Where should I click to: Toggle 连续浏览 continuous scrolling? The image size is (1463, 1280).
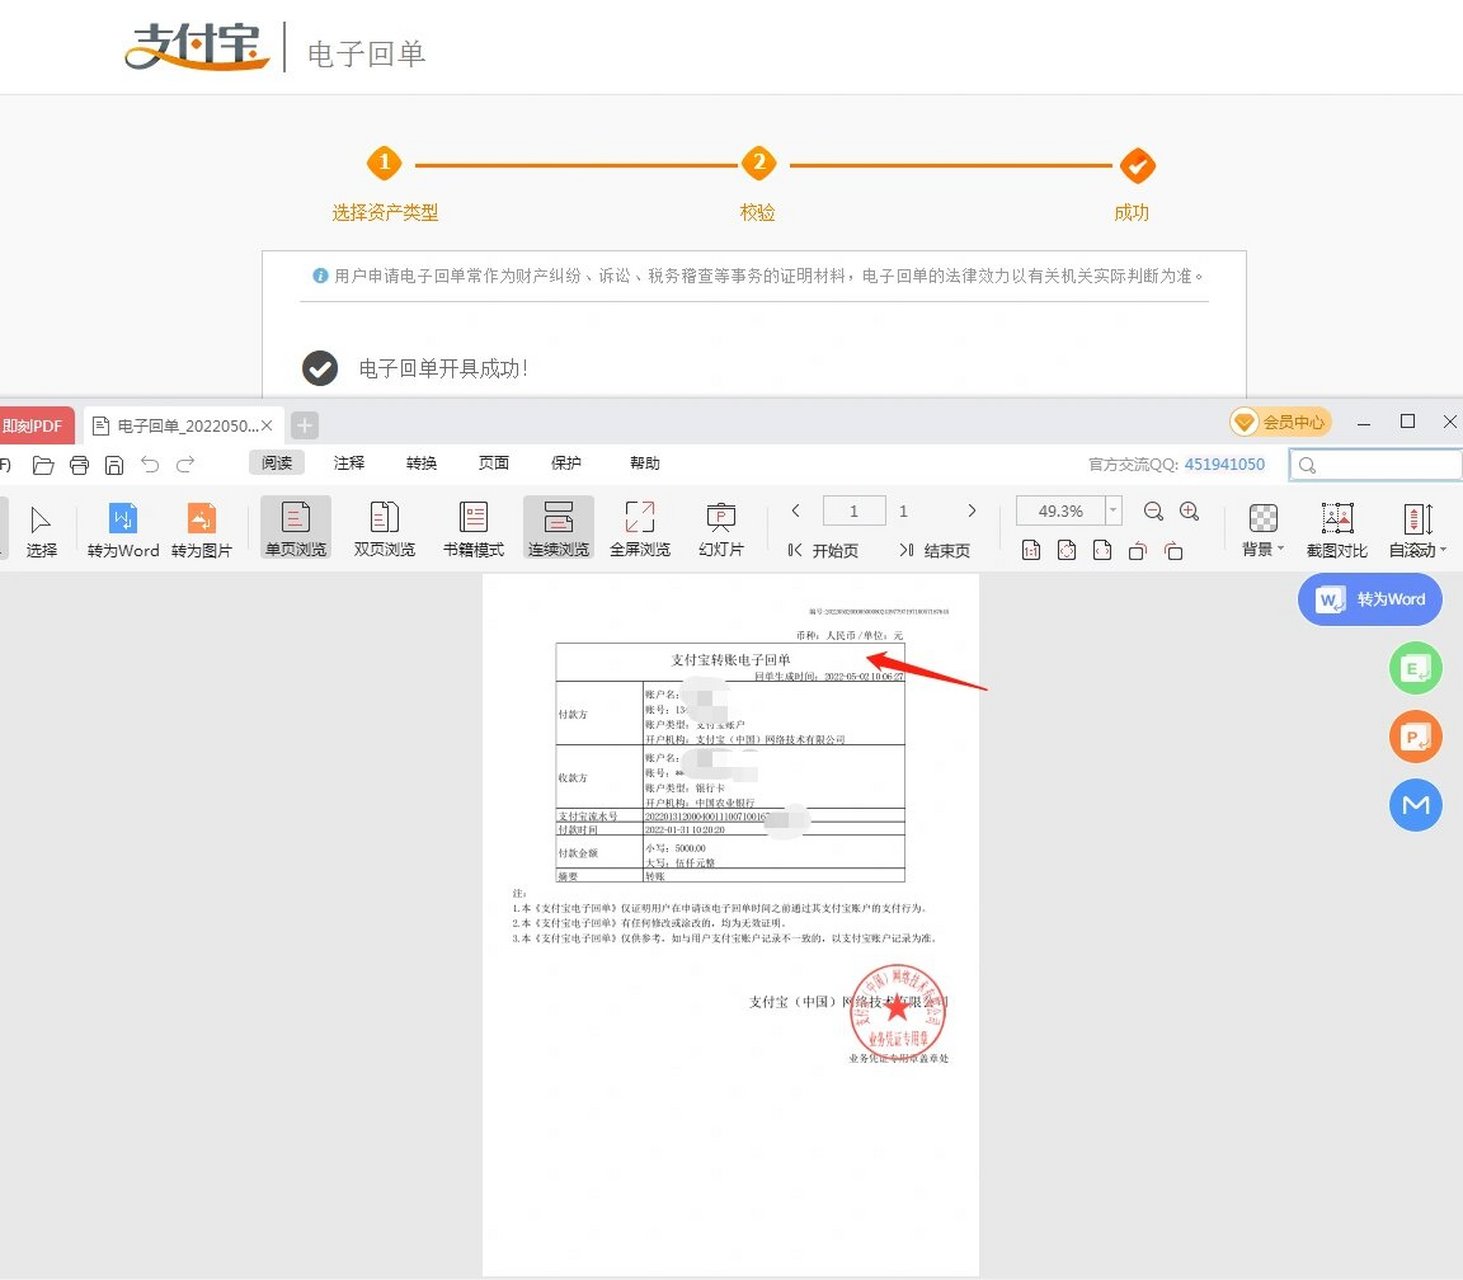point(558,529)
